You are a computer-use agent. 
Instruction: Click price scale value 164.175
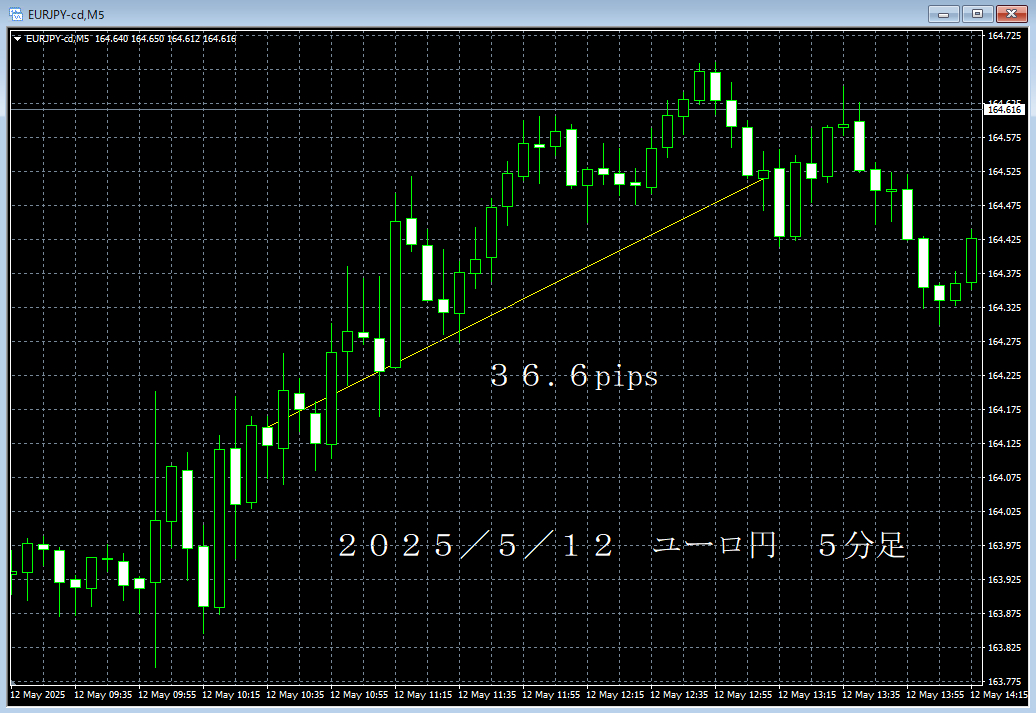click(x=1004, y=410)
